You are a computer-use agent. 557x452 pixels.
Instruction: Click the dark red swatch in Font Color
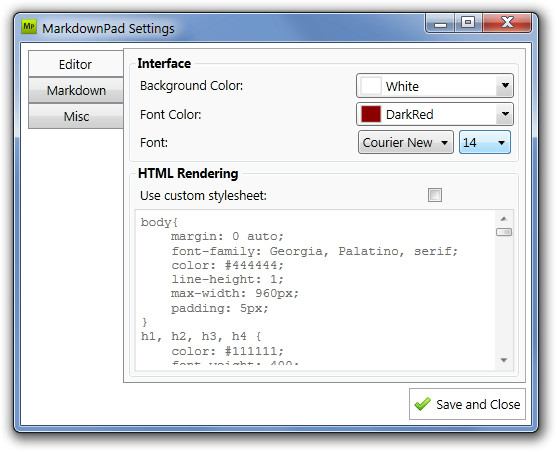(x=371, y=114)
